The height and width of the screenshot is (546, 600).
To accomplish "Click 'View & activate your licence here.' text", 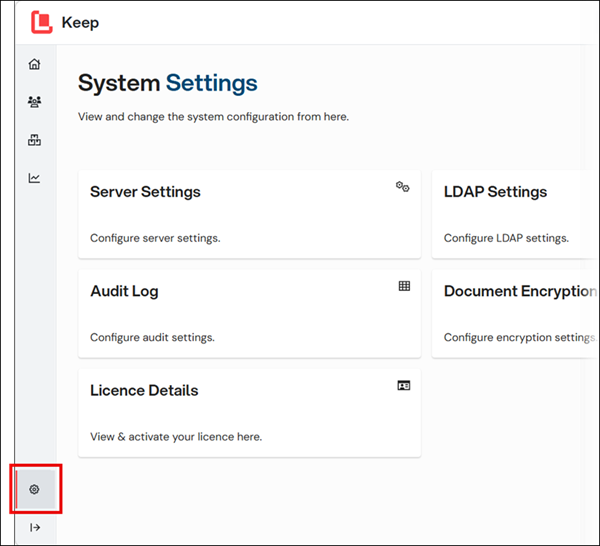I will pos(176,437).
